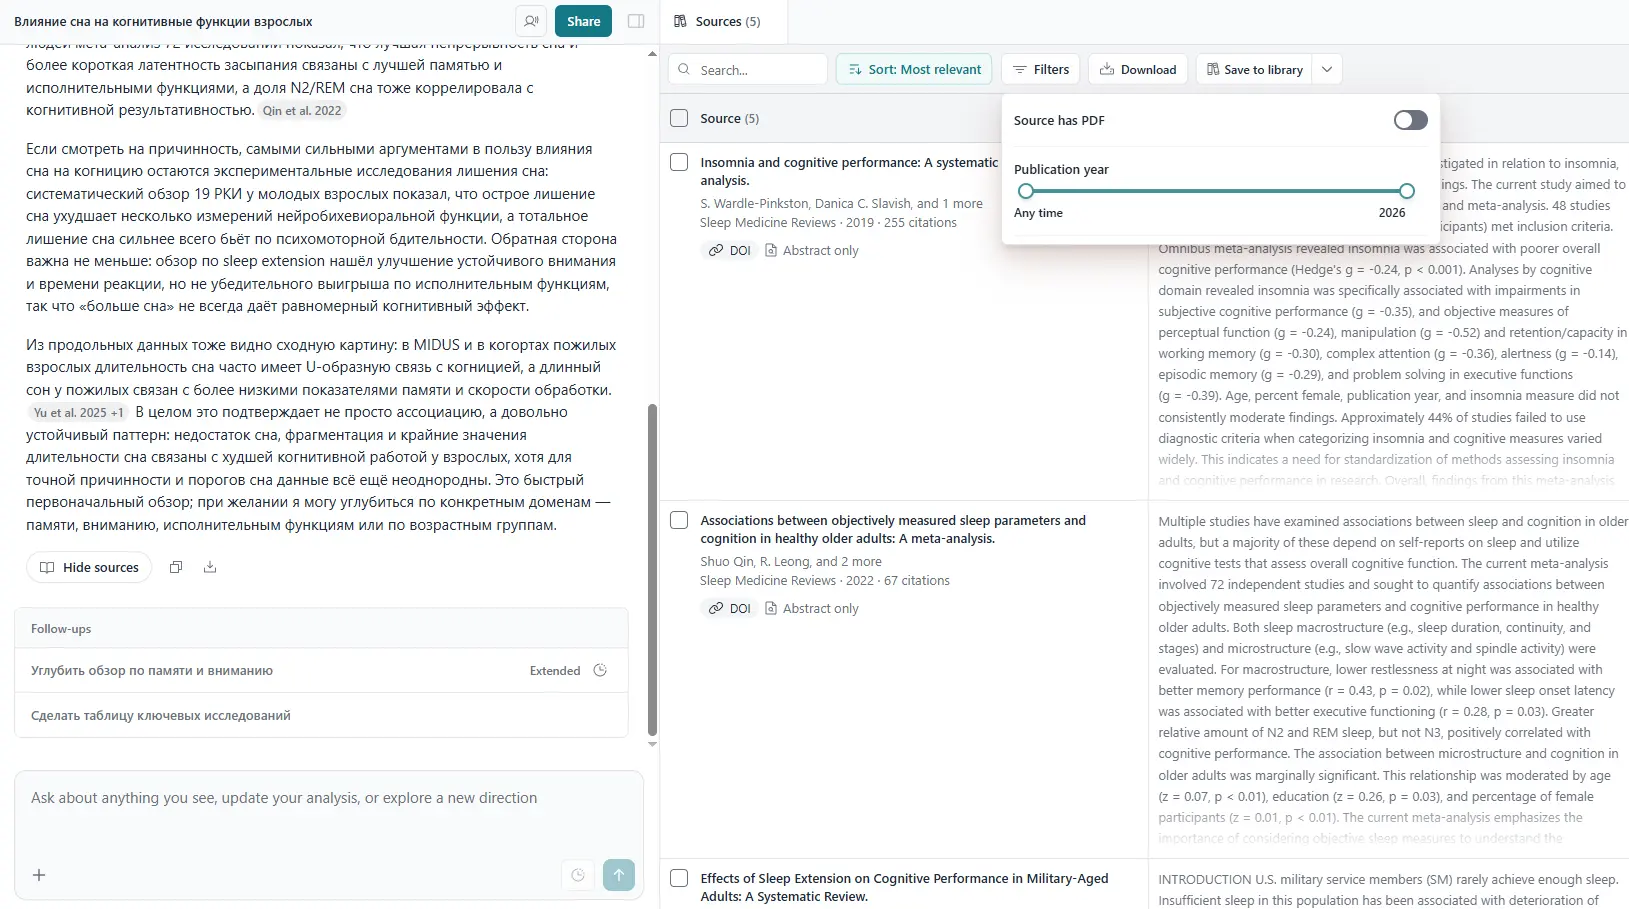Open DOI link for Associations meta-analysis paper
The width and height of the screenshot is (1629, 909).
(x=730, y=608)
